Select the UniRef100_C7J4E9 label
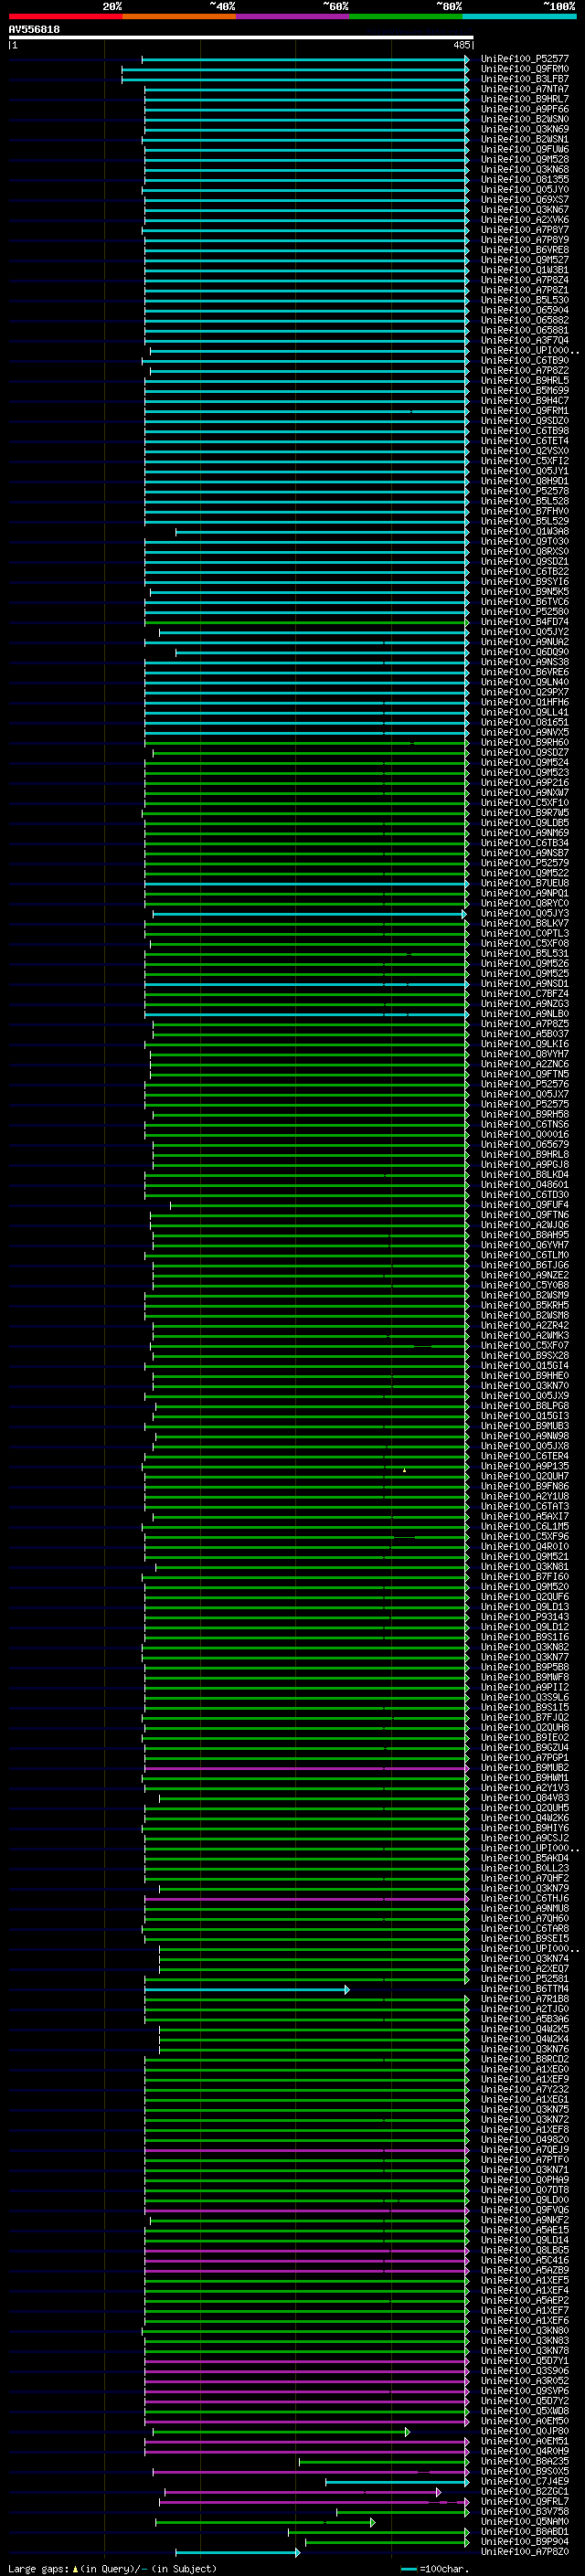 (524, 2481)
